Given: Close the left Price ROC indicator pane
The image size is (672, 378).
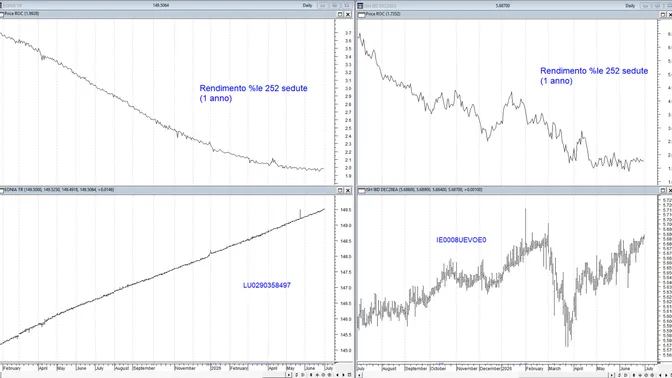Looking at the screenshot, I should coord(348,14).
